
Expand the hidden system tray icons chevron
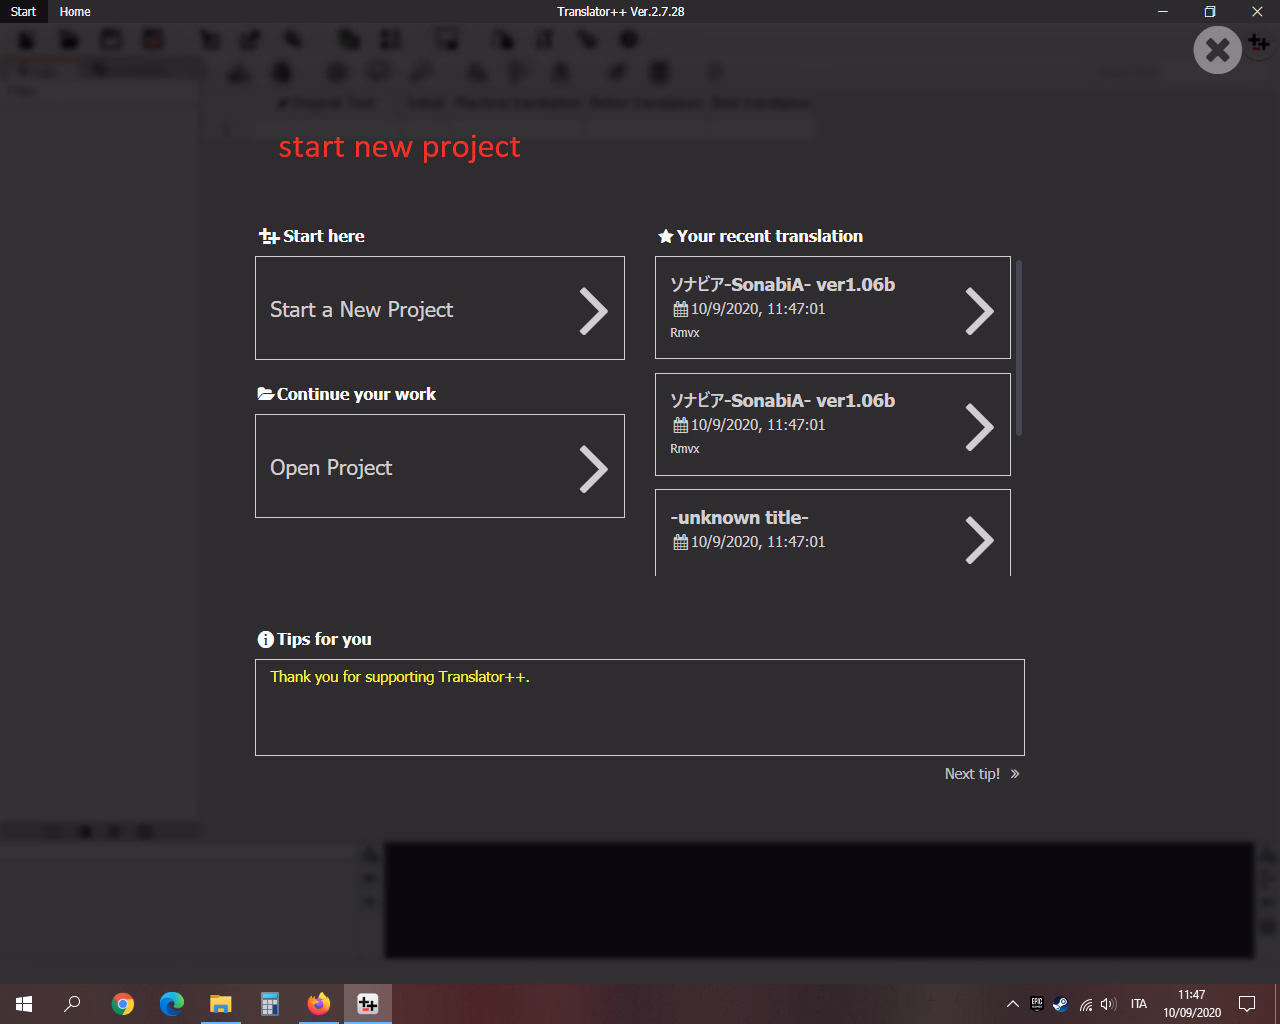(1012, 1004)
